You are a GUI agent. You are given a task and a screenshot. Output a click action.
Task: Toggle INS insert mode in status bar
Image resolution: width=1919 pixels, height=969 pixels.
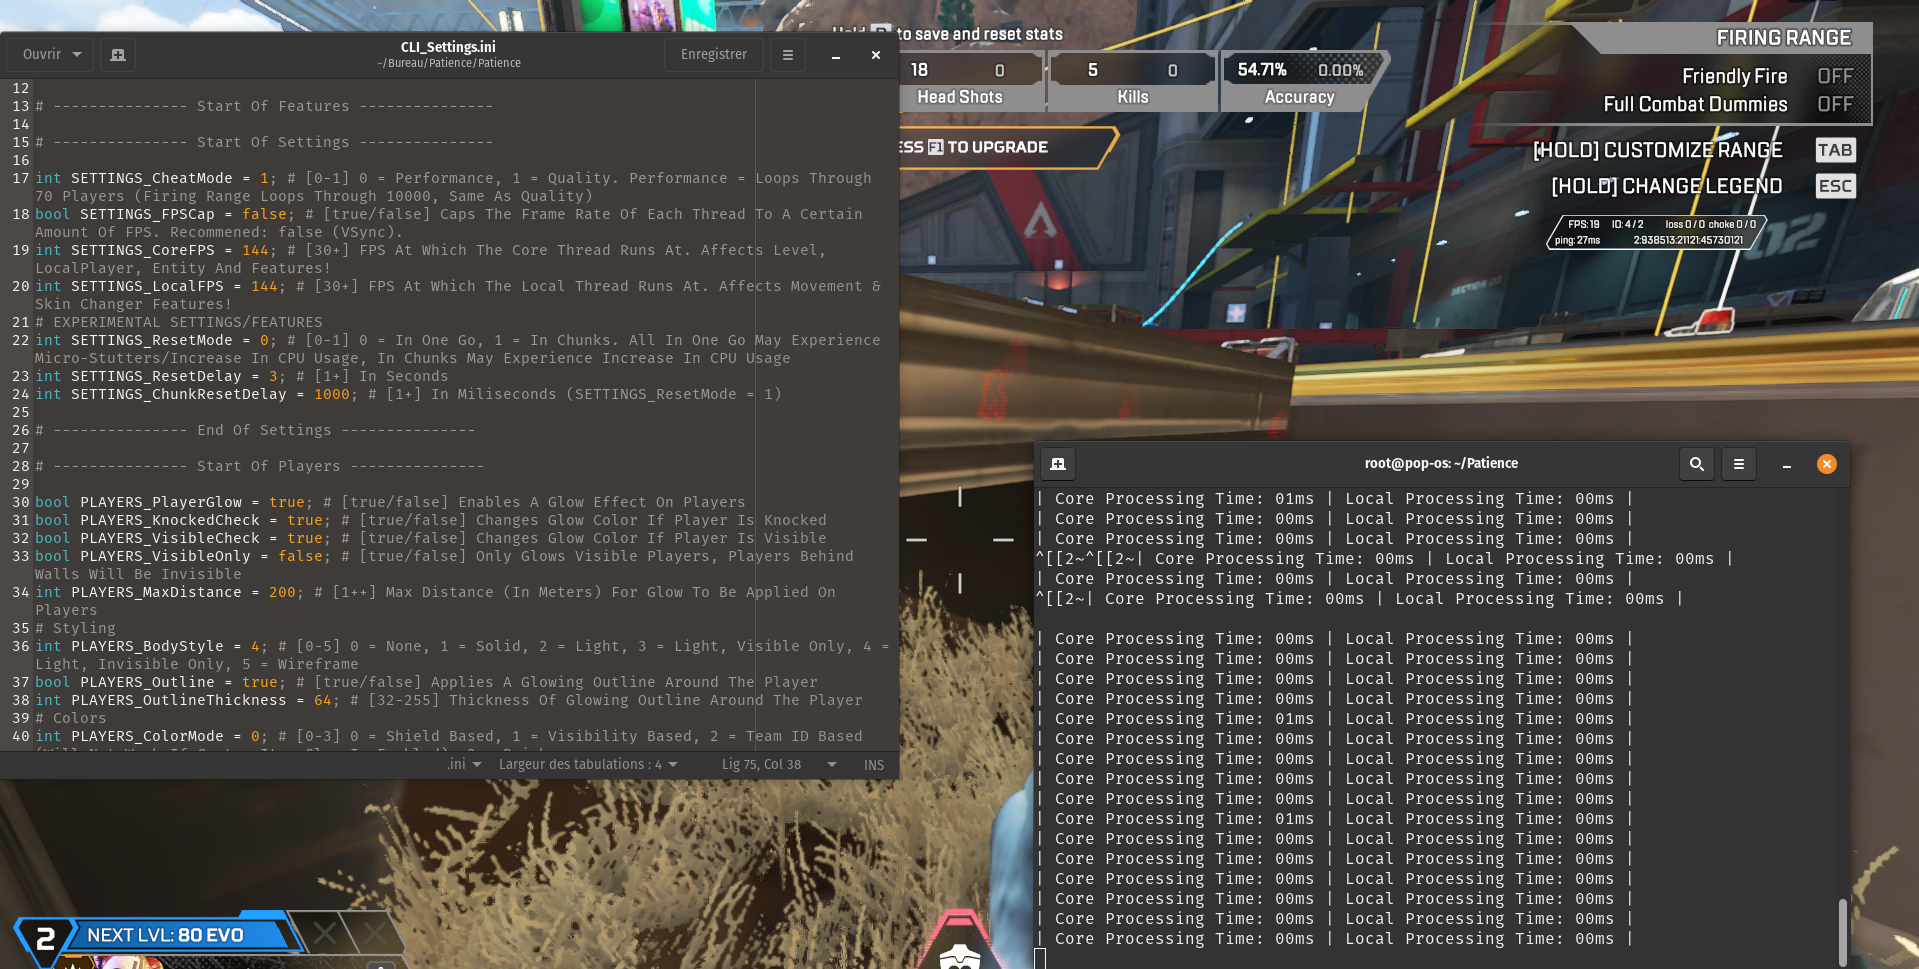pyautogui.click(x=874, y=765)
